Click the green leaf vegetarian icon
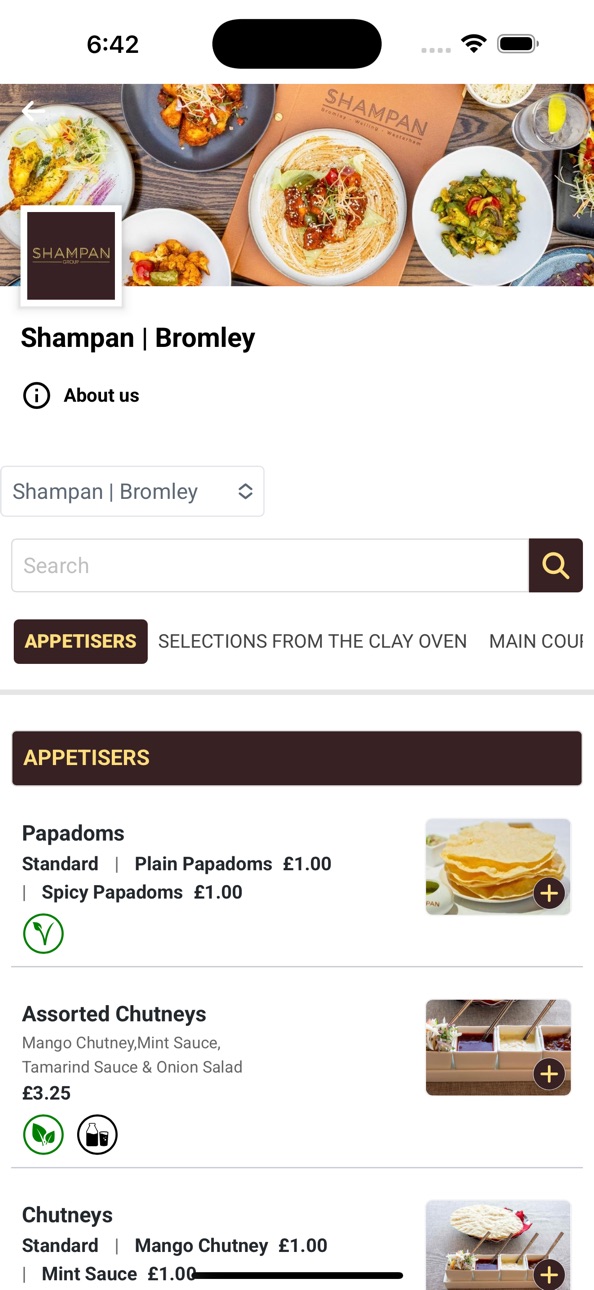The image size is (594, 1290). click(43, 1135)
